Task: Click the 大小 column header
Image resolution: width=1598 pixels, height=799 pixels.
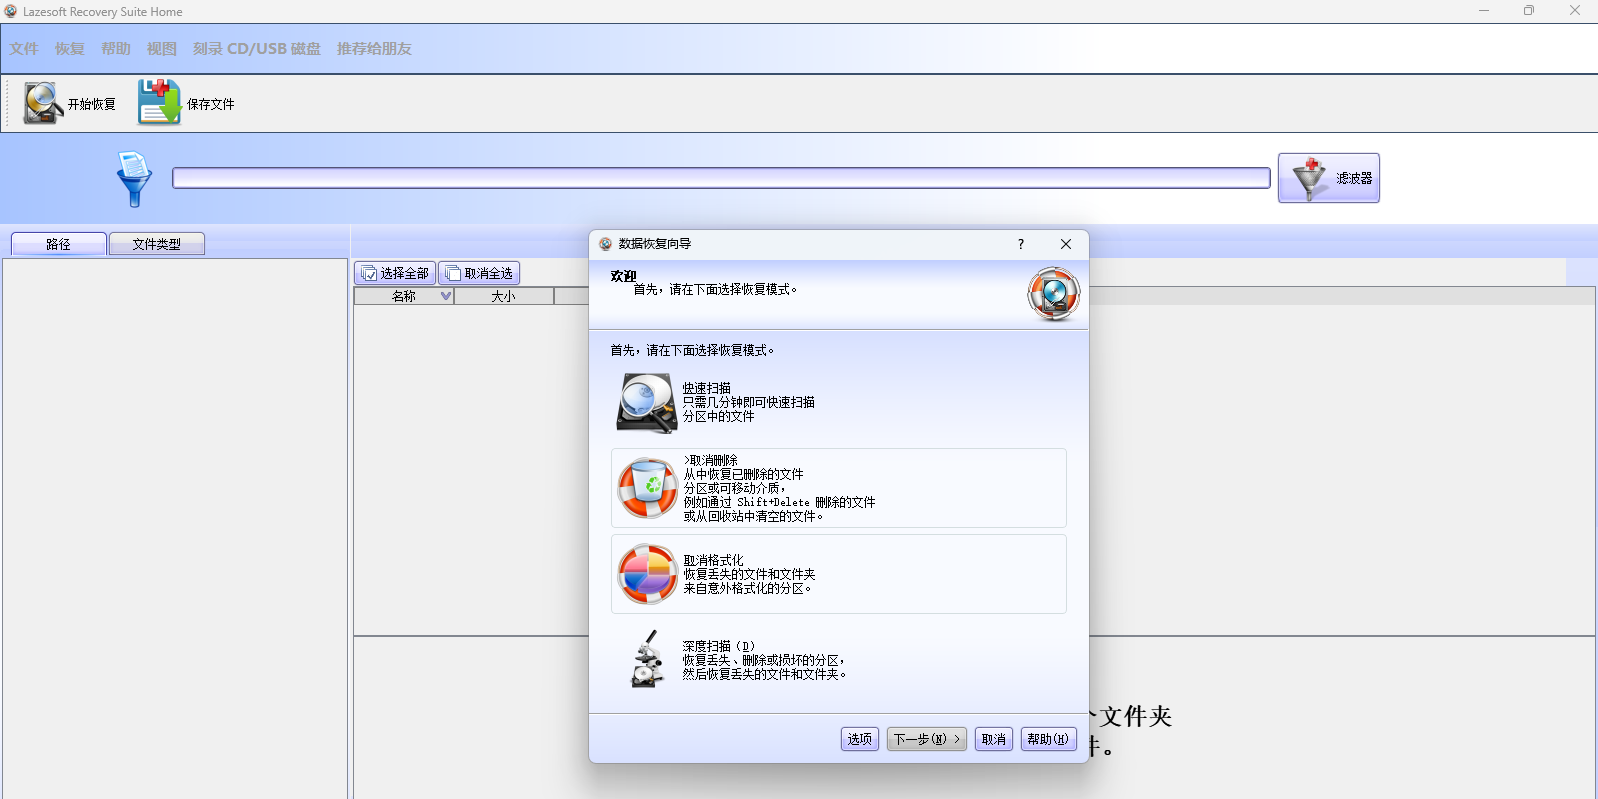Action: tap(503, 296)
